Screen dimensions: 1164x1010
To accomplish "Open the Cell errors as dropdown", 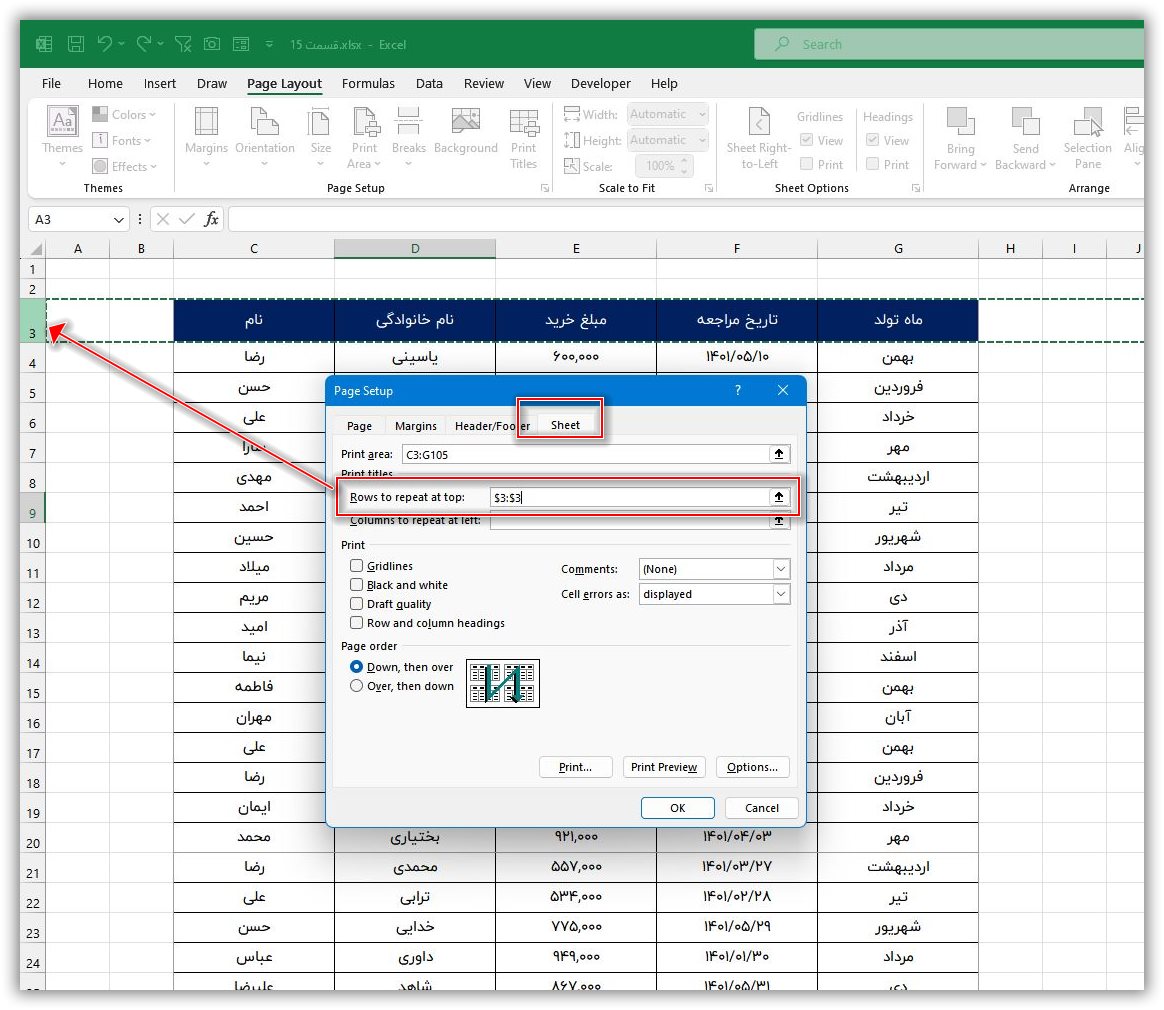I will click(x=781, y=594).
